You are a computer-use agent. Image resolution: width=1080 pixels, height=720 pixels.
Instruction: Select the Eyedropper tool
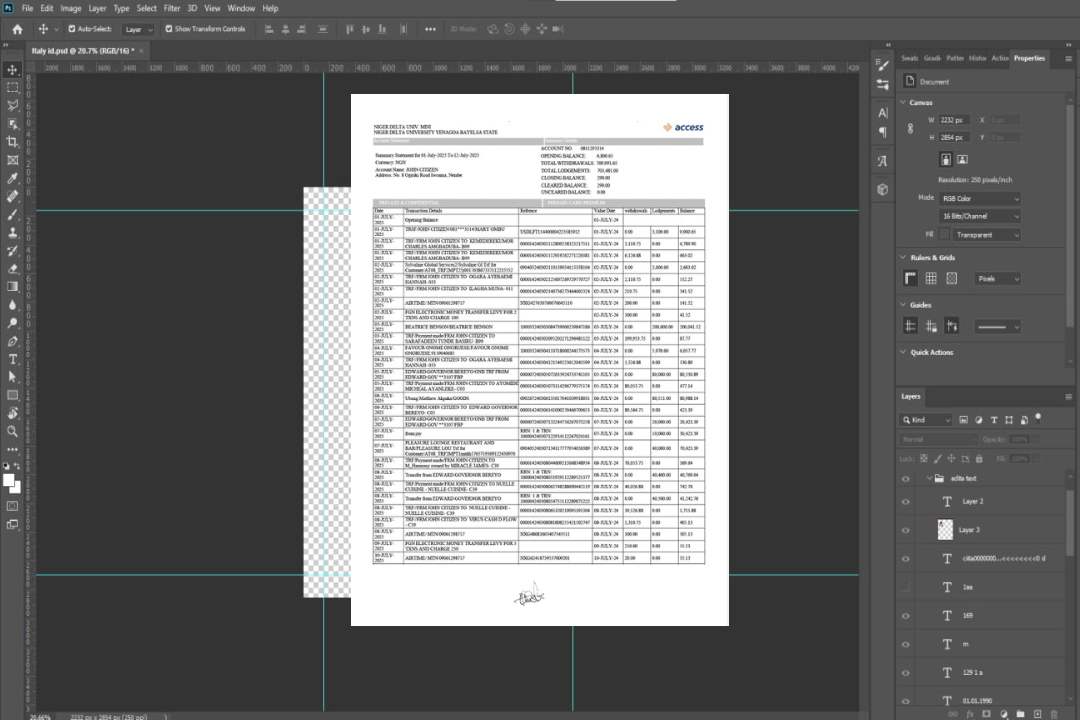(12, 178)
